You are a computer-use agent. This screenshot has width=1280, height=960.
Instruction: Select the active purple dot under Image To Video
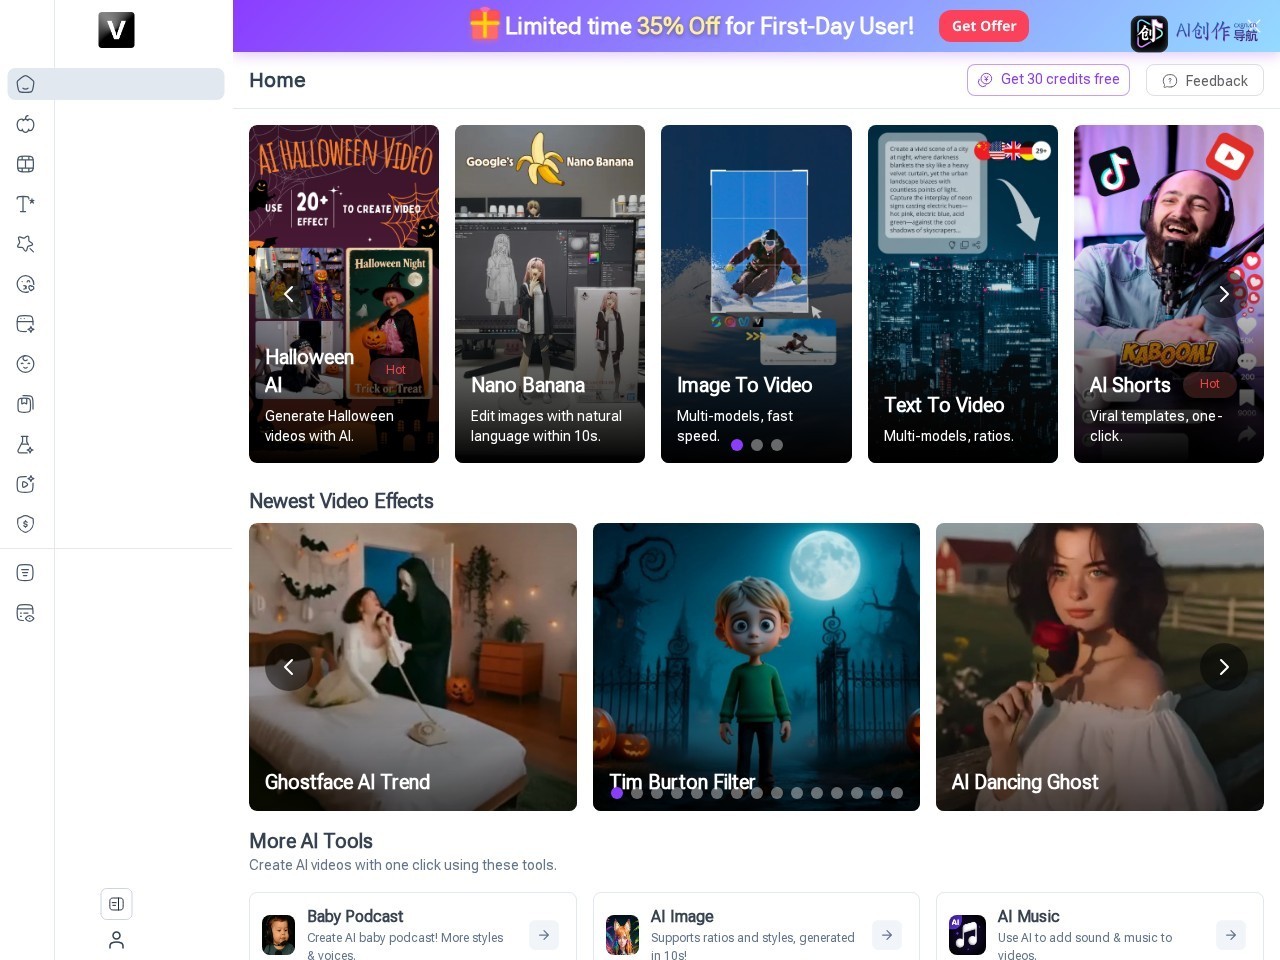pyautogui.click(x=737, y=445)
